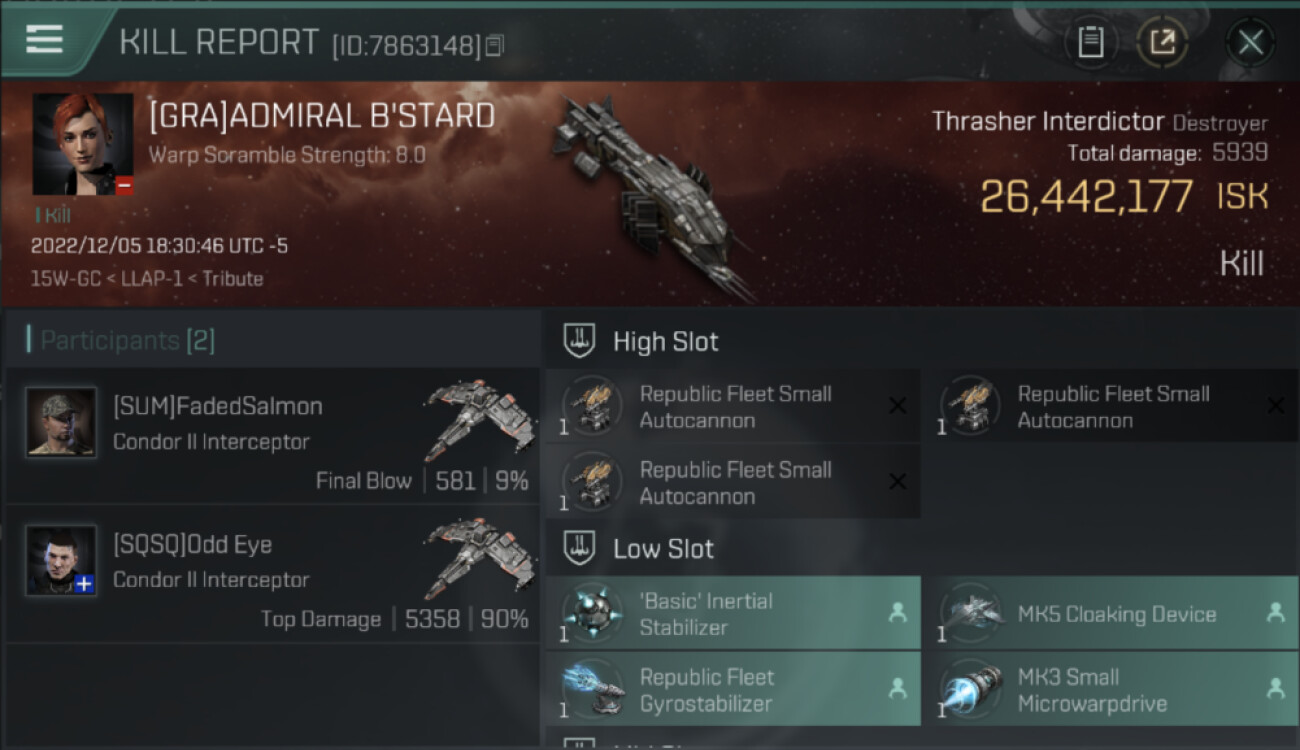Click the person icon beside Republic Fleet Gyrostabilizer
This screenshot has width=1300, height=750.
click(x=897, y=688)
